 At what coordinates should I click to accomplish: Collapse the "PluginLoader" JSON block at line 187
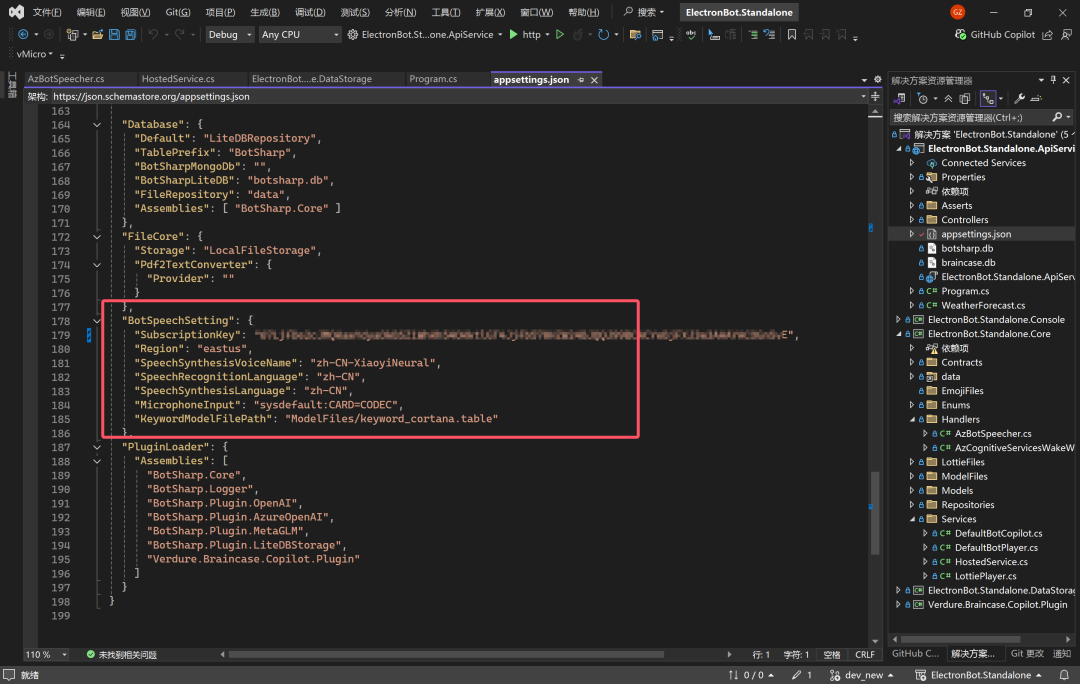[x=97, y=447]
